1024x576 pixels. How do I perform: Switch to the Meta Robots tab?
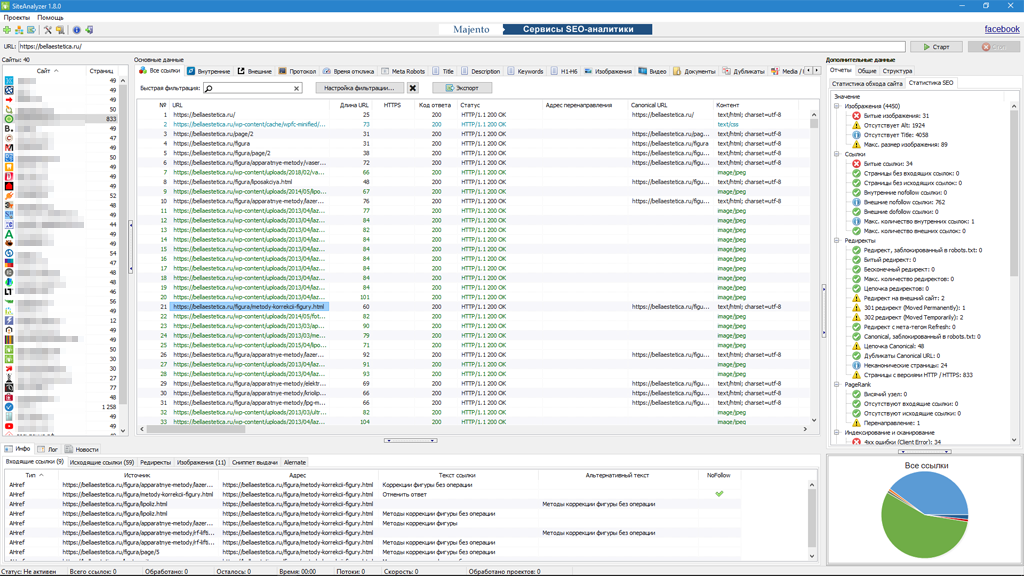(403, 71)
